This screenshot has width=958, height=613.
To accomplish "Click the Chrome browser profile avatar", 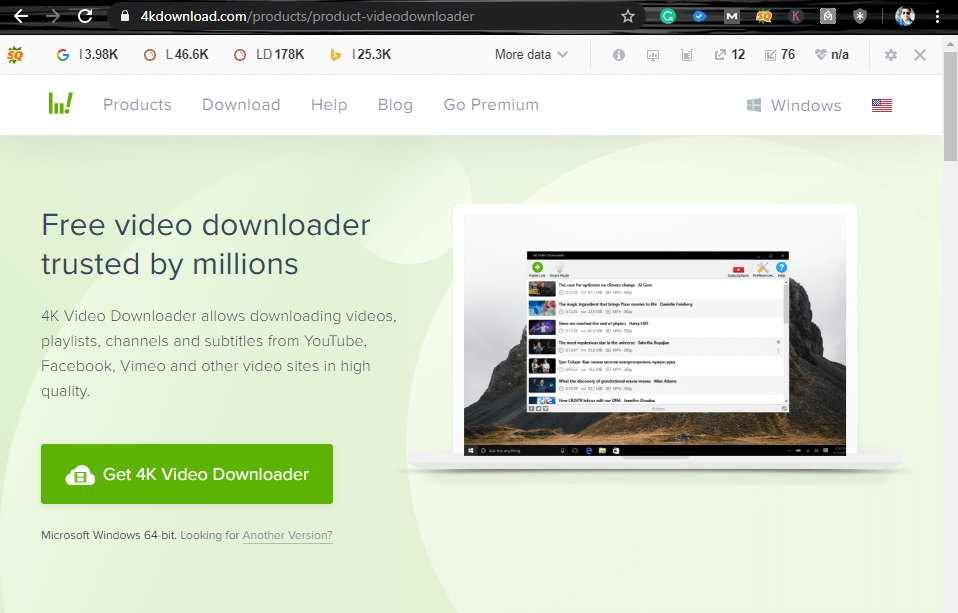I will 904,16.
